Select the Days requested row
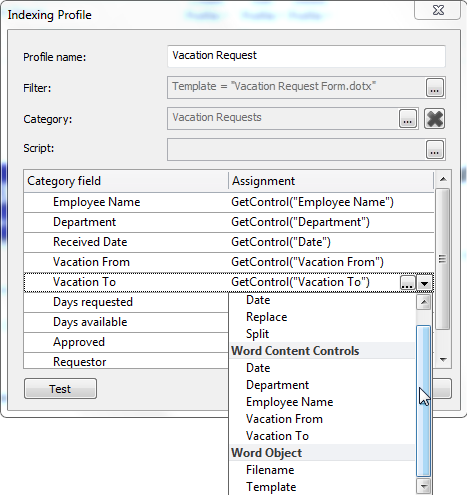 point(126,302)
